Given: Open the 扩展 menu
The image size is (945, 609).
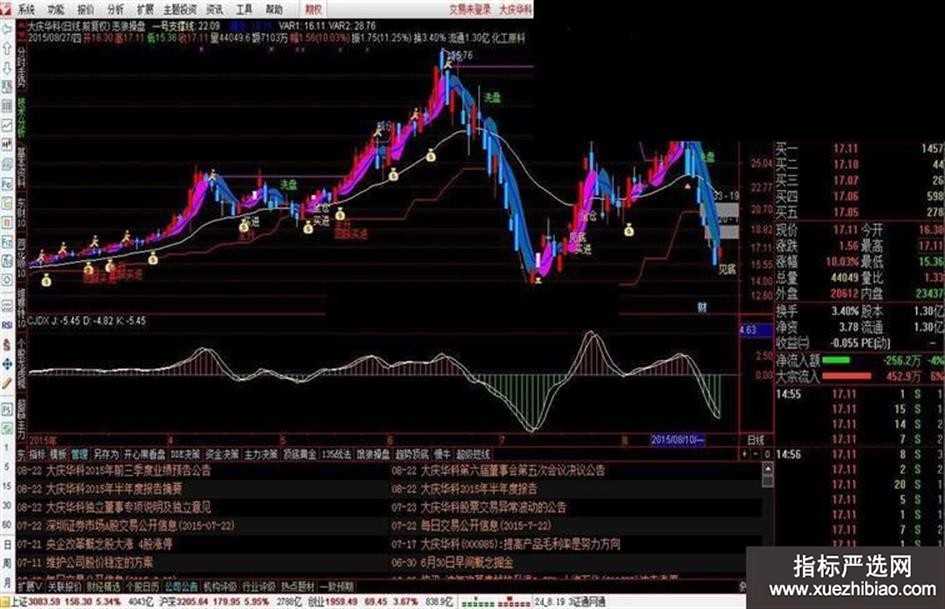Looking at the screenshot, I should click(x=145, y=10).
